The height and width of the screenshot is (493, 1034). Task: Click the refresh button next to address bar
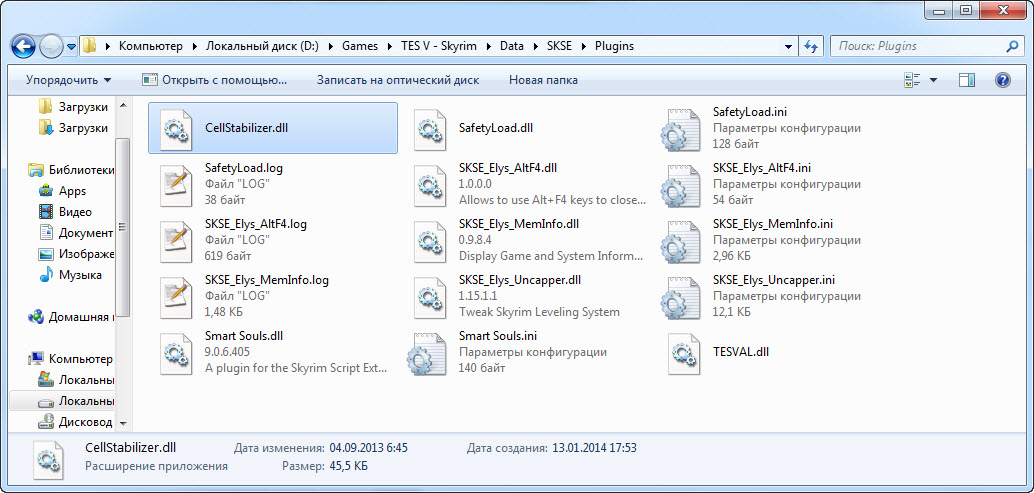coord(810,46)
